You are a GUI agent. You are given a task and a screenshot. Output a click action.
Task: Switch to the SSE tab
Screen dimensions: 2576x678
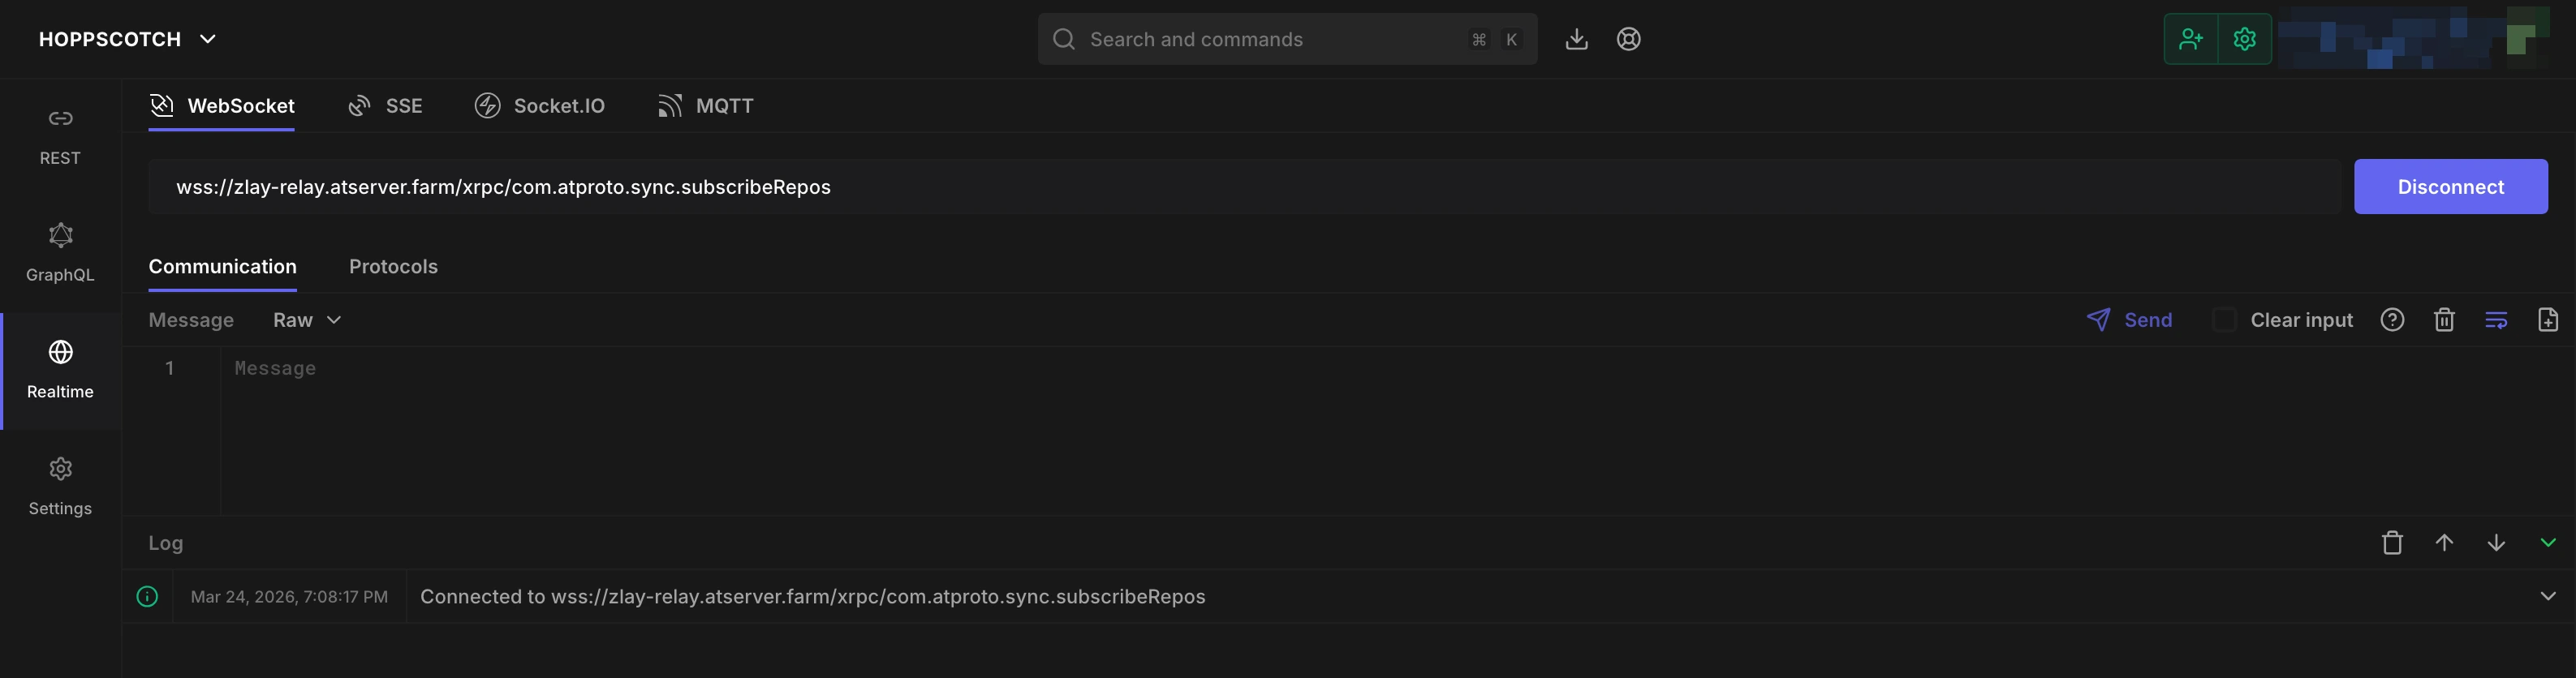385,106
